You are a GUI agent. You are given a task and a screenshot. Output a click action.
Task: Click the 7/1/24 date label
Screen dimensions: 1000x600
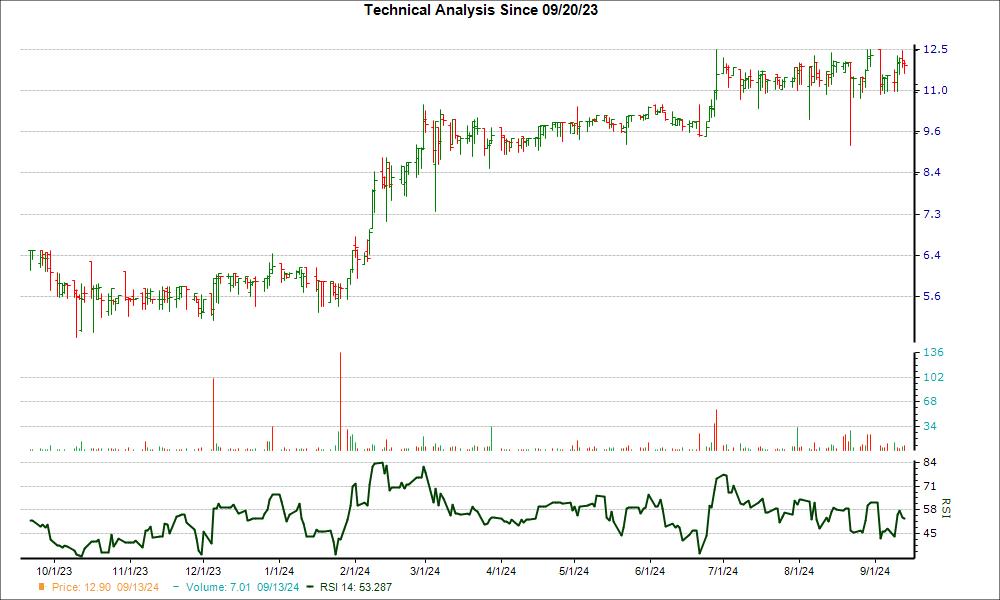coord(723,571)
